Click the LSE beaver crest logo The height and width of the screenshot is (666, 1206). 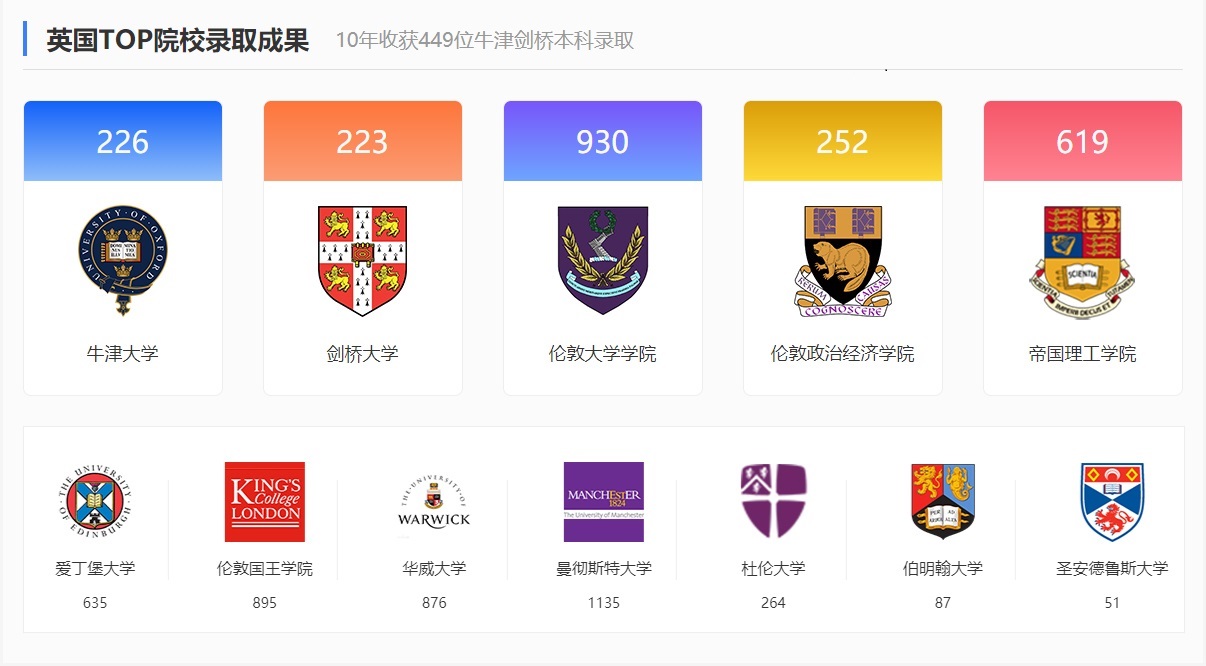[843, 261]
